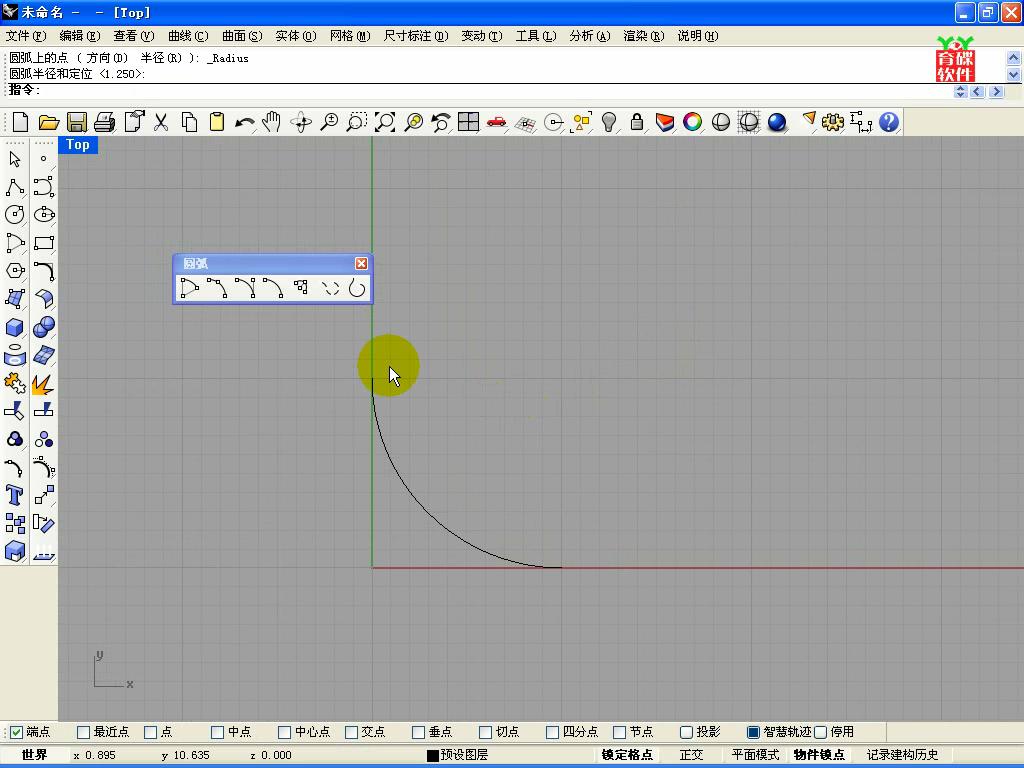Enable the 切点 snap checkbox
The image size is (1024, 768).
485,732
